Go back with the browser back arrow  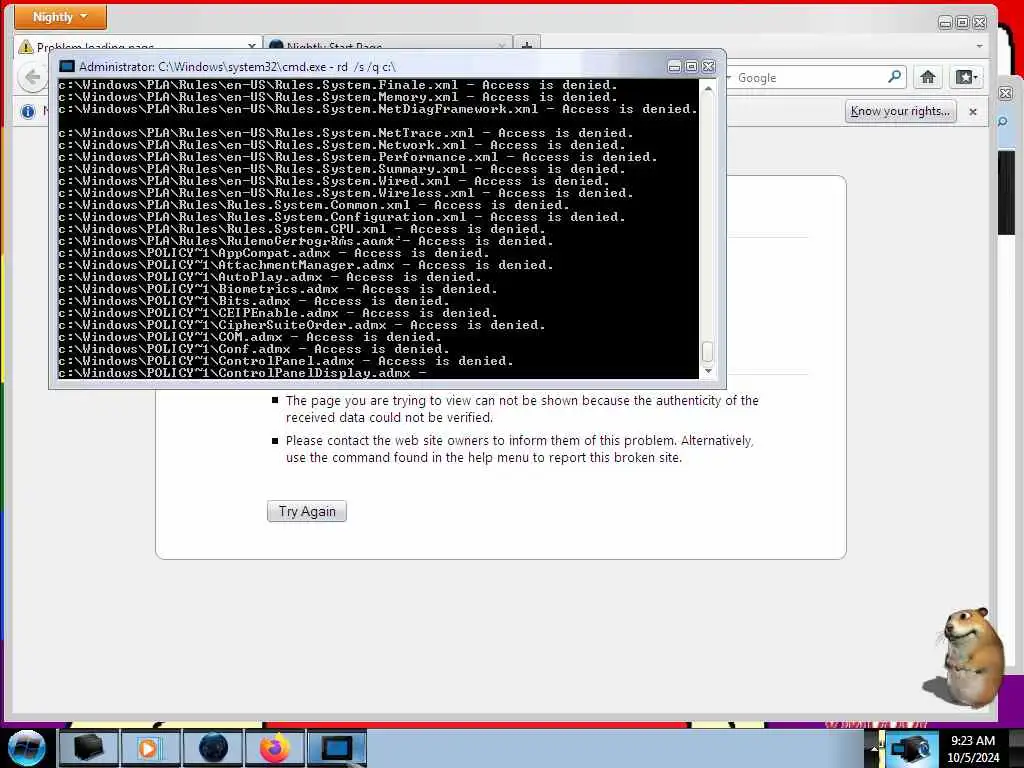click(x=32, y=77)
